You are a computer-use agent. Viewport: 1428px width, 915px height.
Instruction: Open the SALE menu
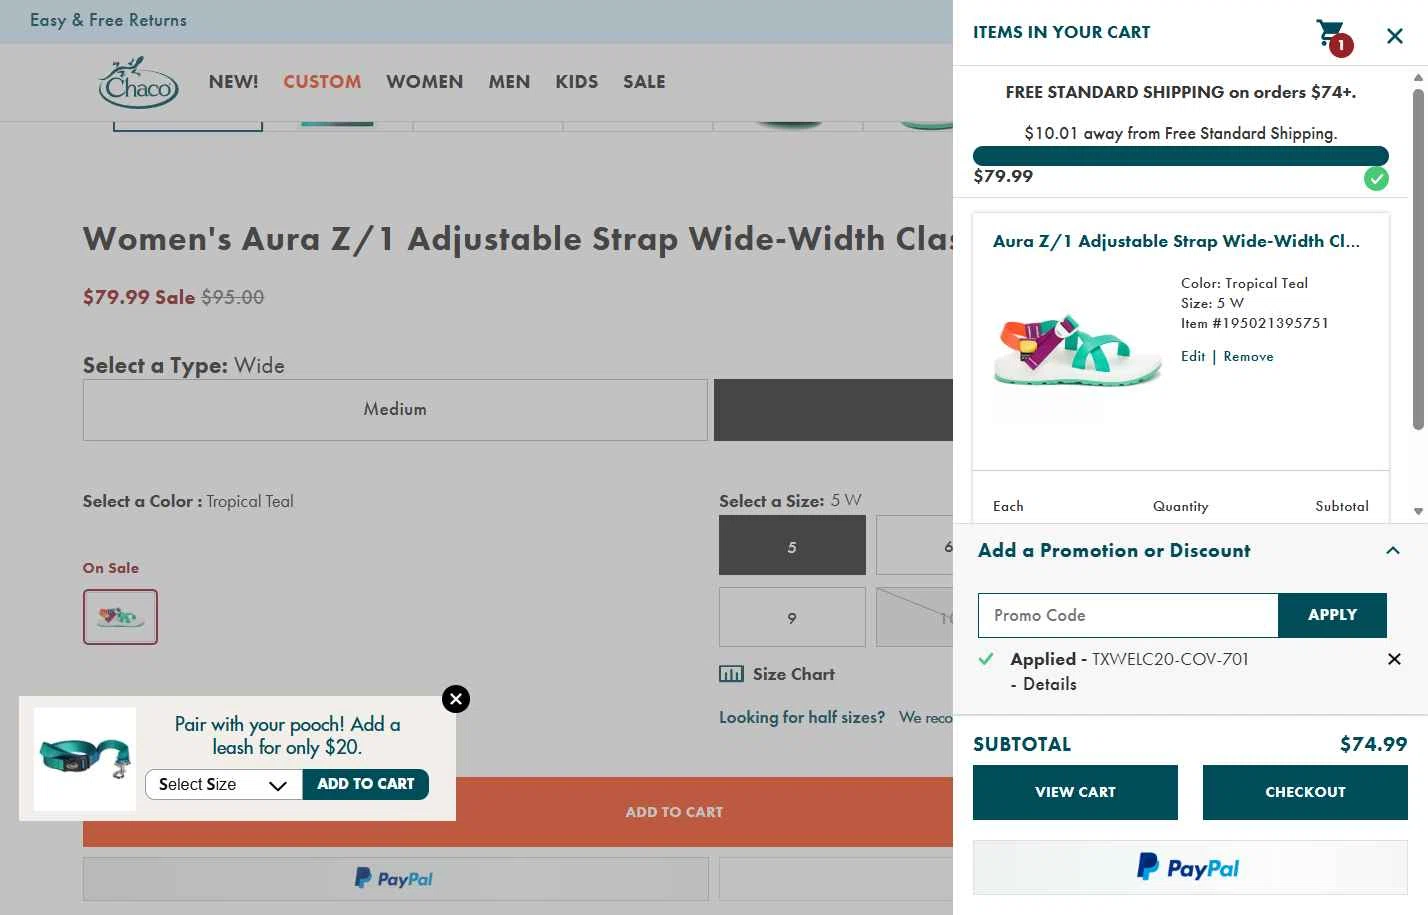click(x=644, y=82)
